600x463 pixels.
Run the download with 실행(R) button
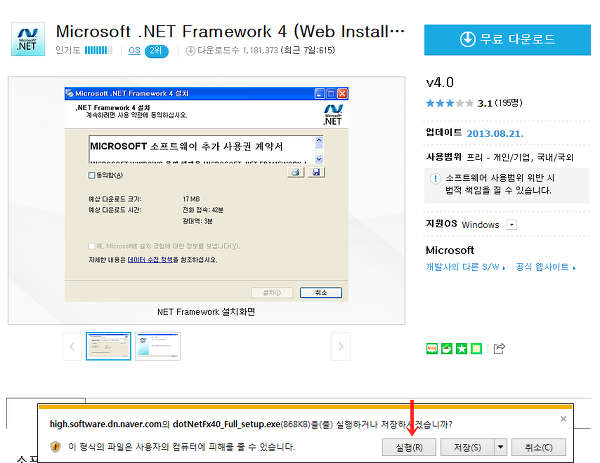tap(409, 447)
